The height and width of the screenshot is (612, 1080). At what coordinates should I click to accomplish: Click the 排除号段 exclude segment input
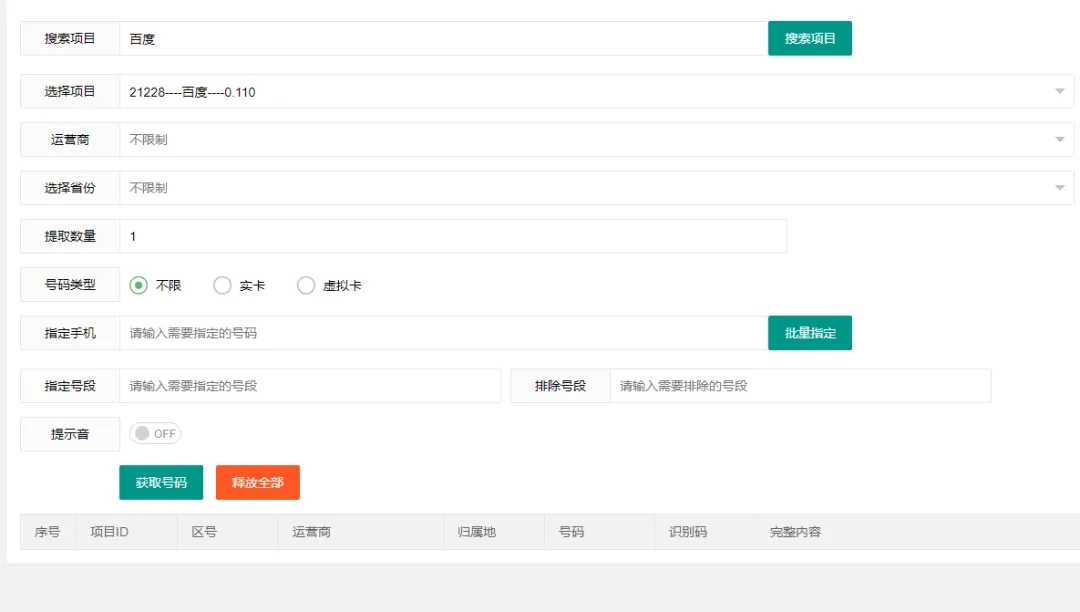799,386
